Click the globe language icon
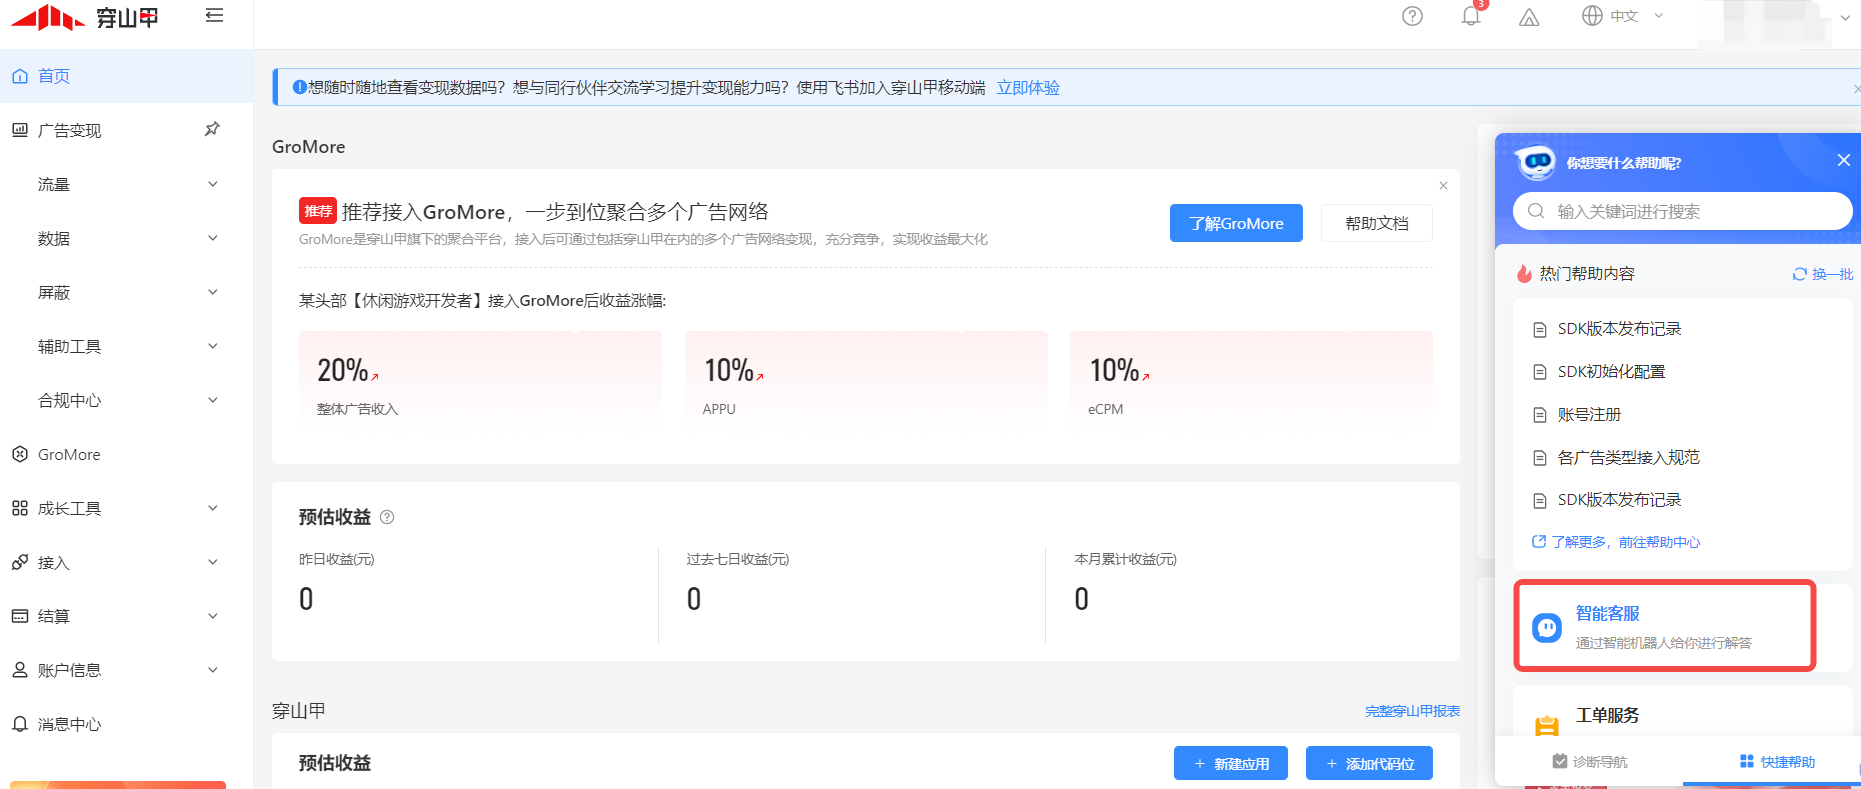 pos(1592,16)
